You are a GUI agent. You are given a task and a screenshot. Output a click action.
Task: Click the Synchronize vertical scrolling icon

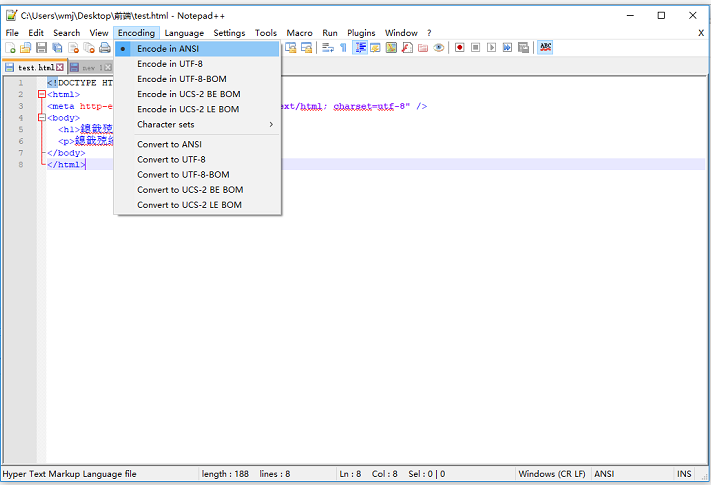(x=291, y=48)
